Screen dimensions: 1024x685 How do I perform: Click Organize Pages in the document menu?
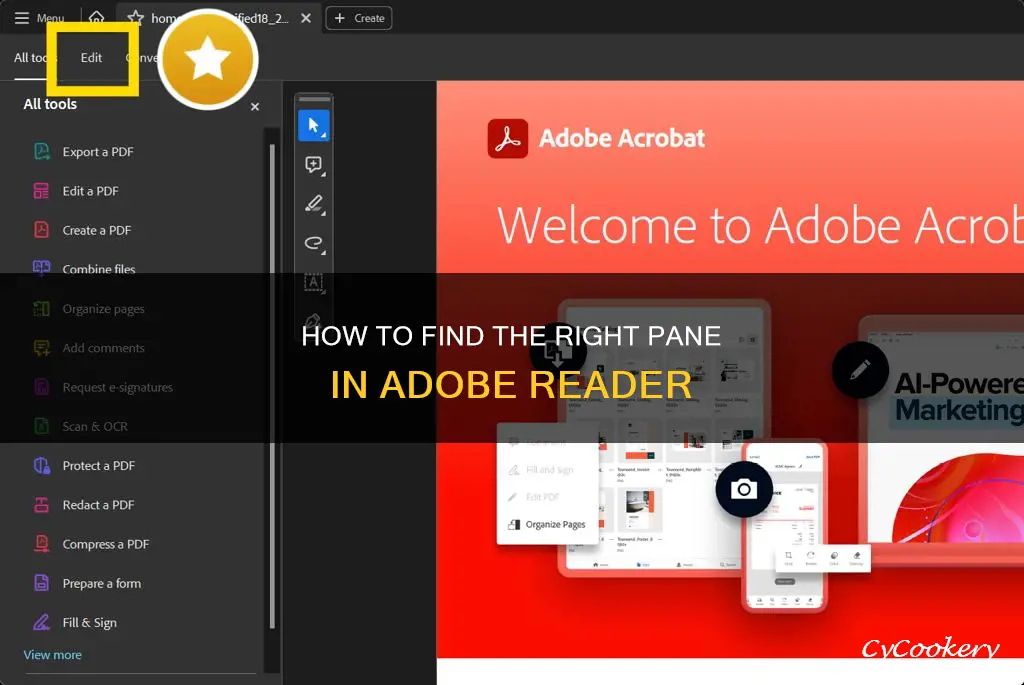pyautogui.click(x=547, y=524)
